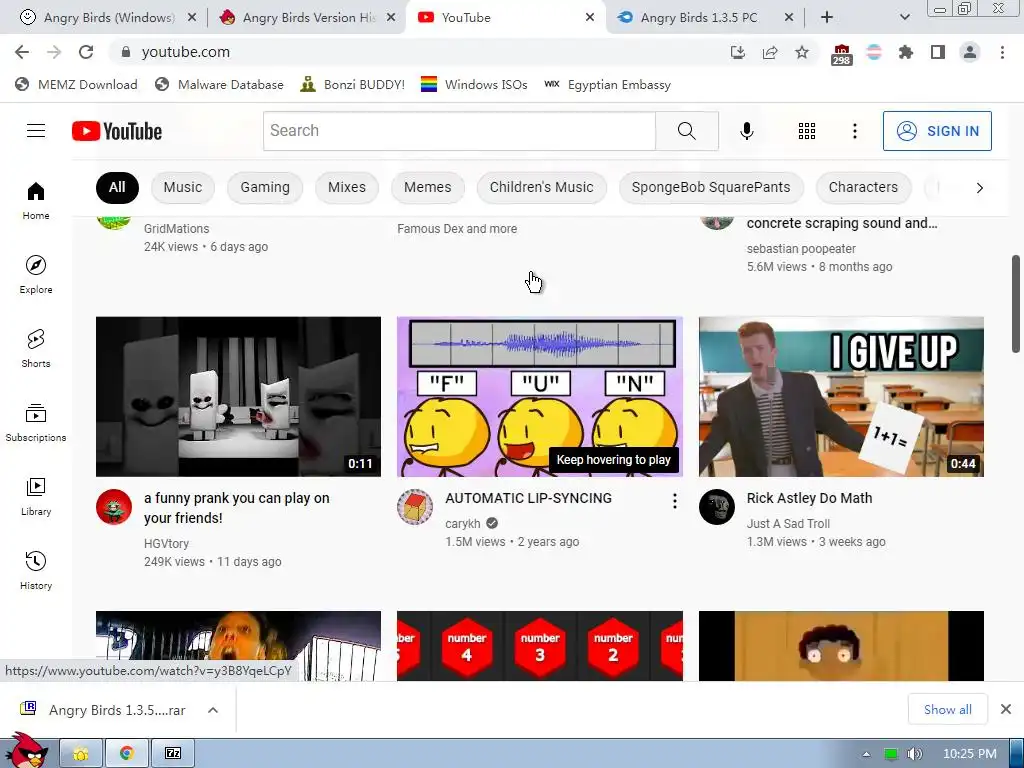Open funny prank video title link

pyautogui.click(x=236, y=508)
